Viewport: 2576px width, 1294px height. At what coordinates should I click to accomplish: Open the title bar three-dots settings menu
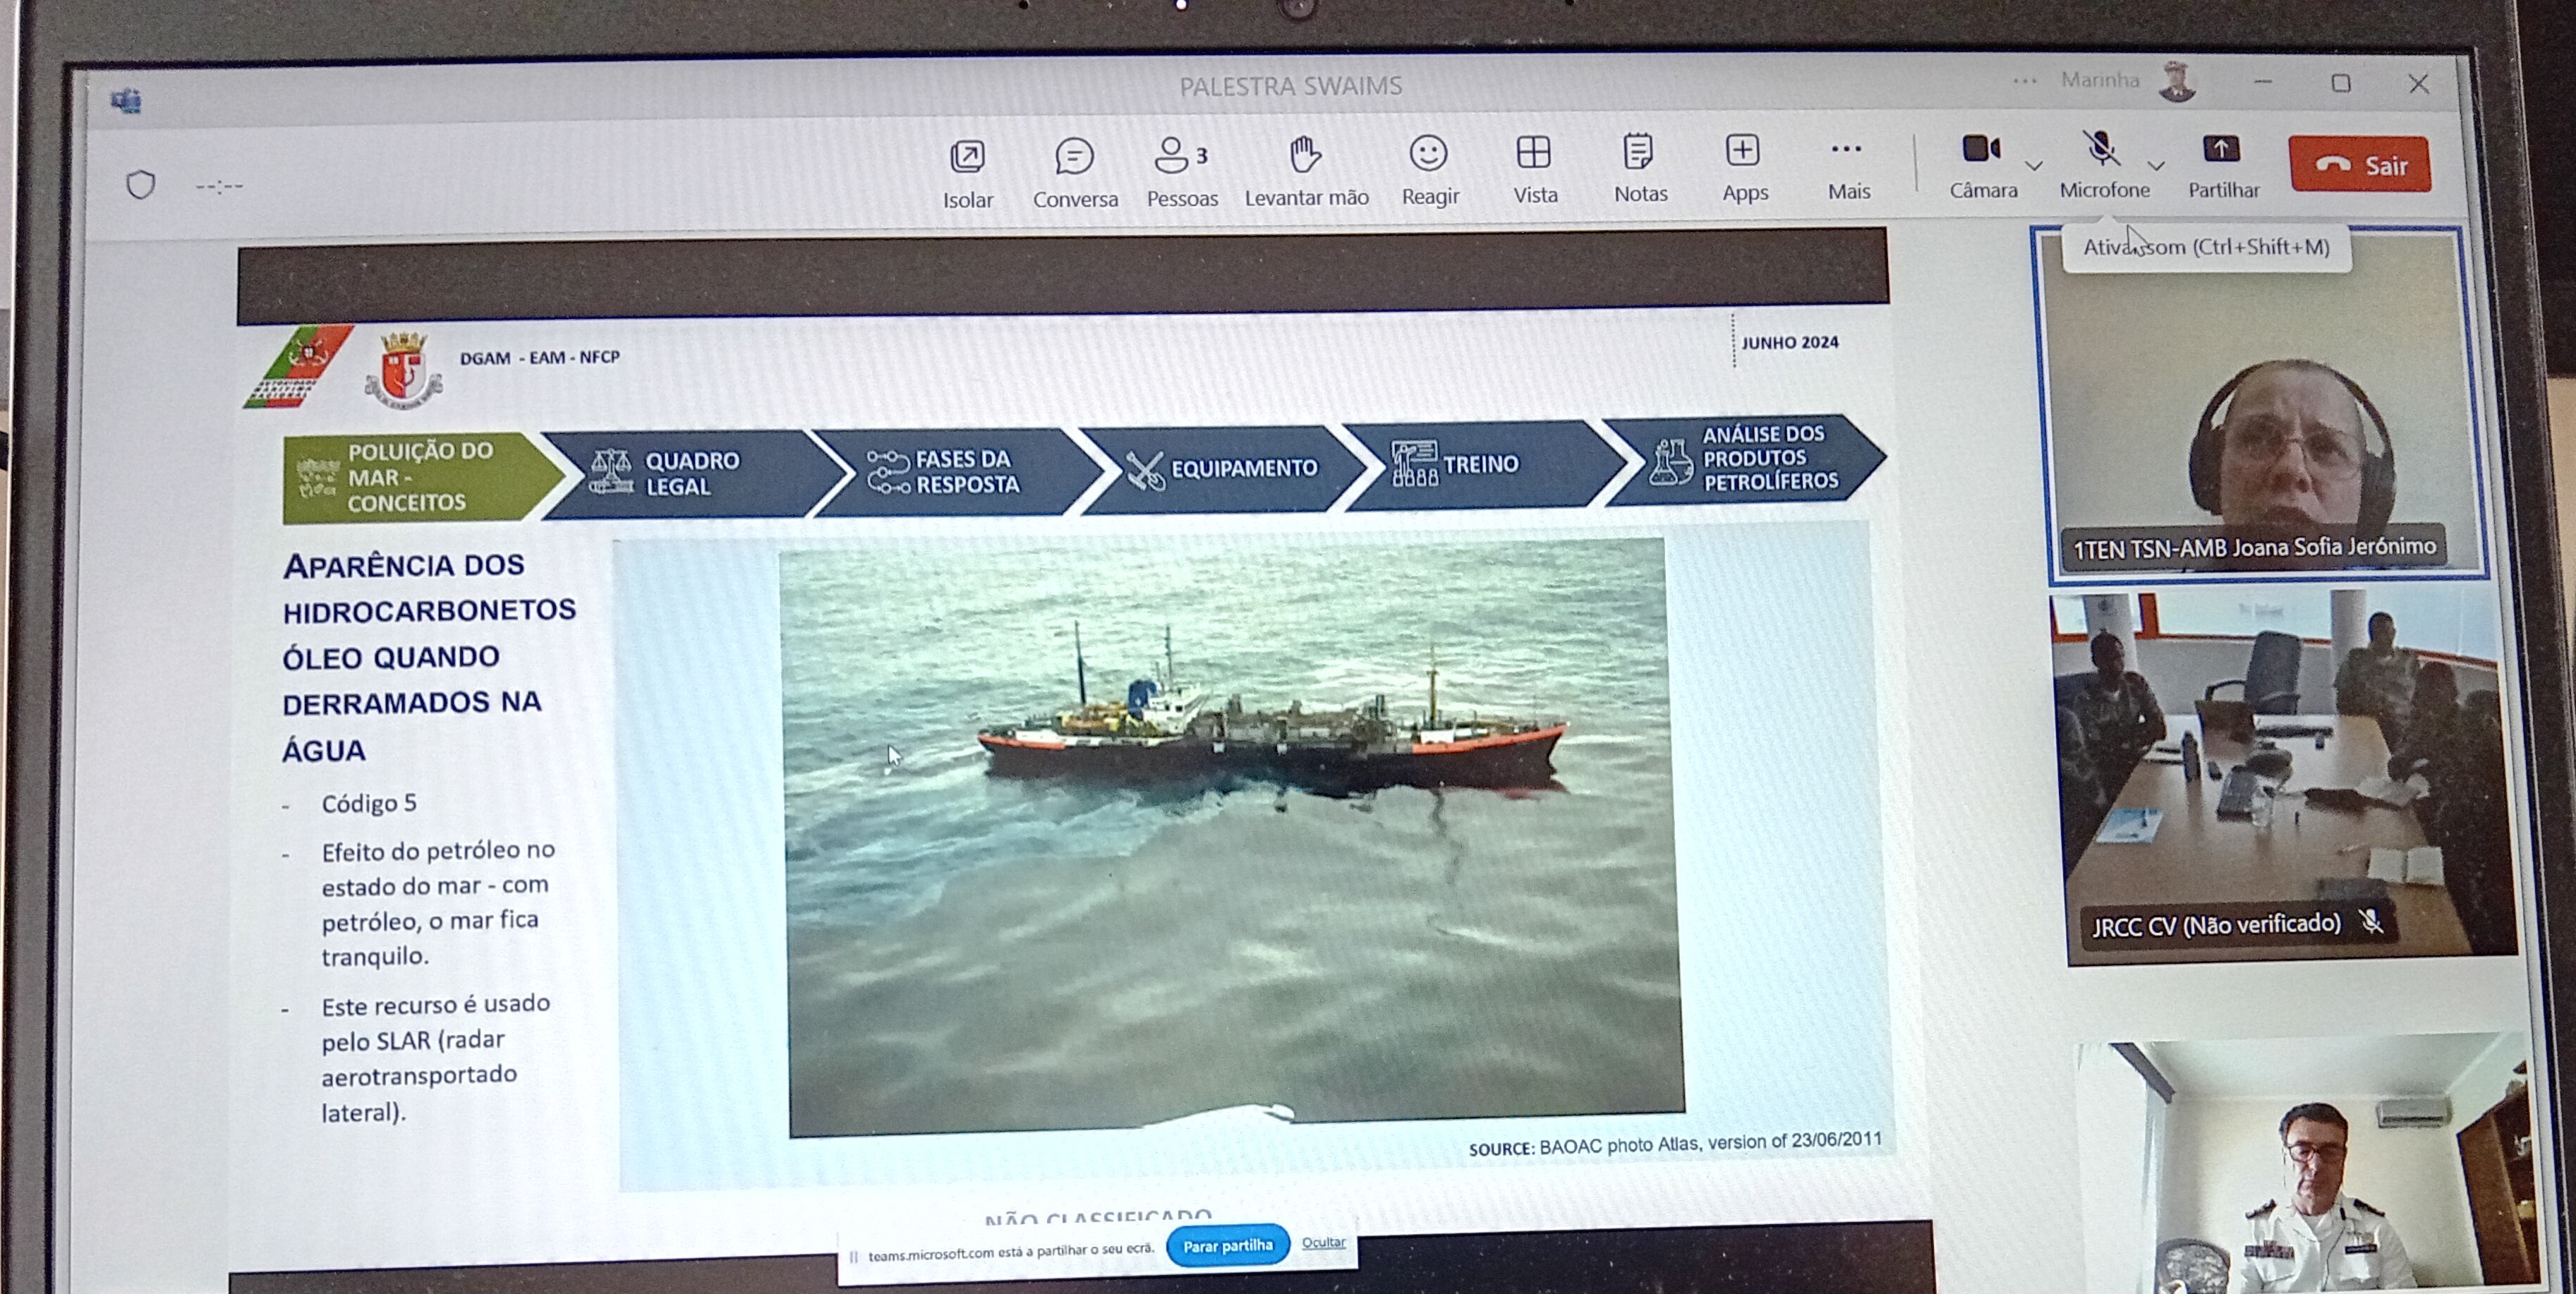[x=2025, y=81]
